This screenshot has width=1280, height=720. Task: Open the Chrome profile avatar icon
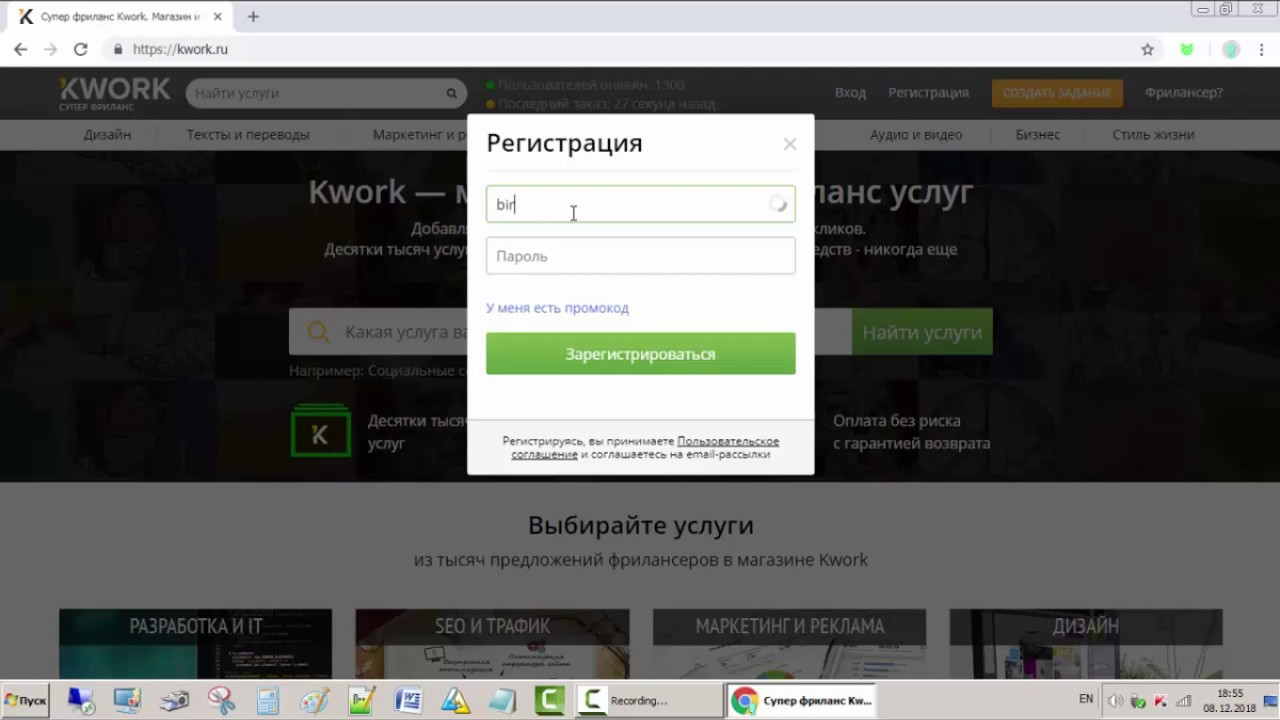tap(1231, 49)
